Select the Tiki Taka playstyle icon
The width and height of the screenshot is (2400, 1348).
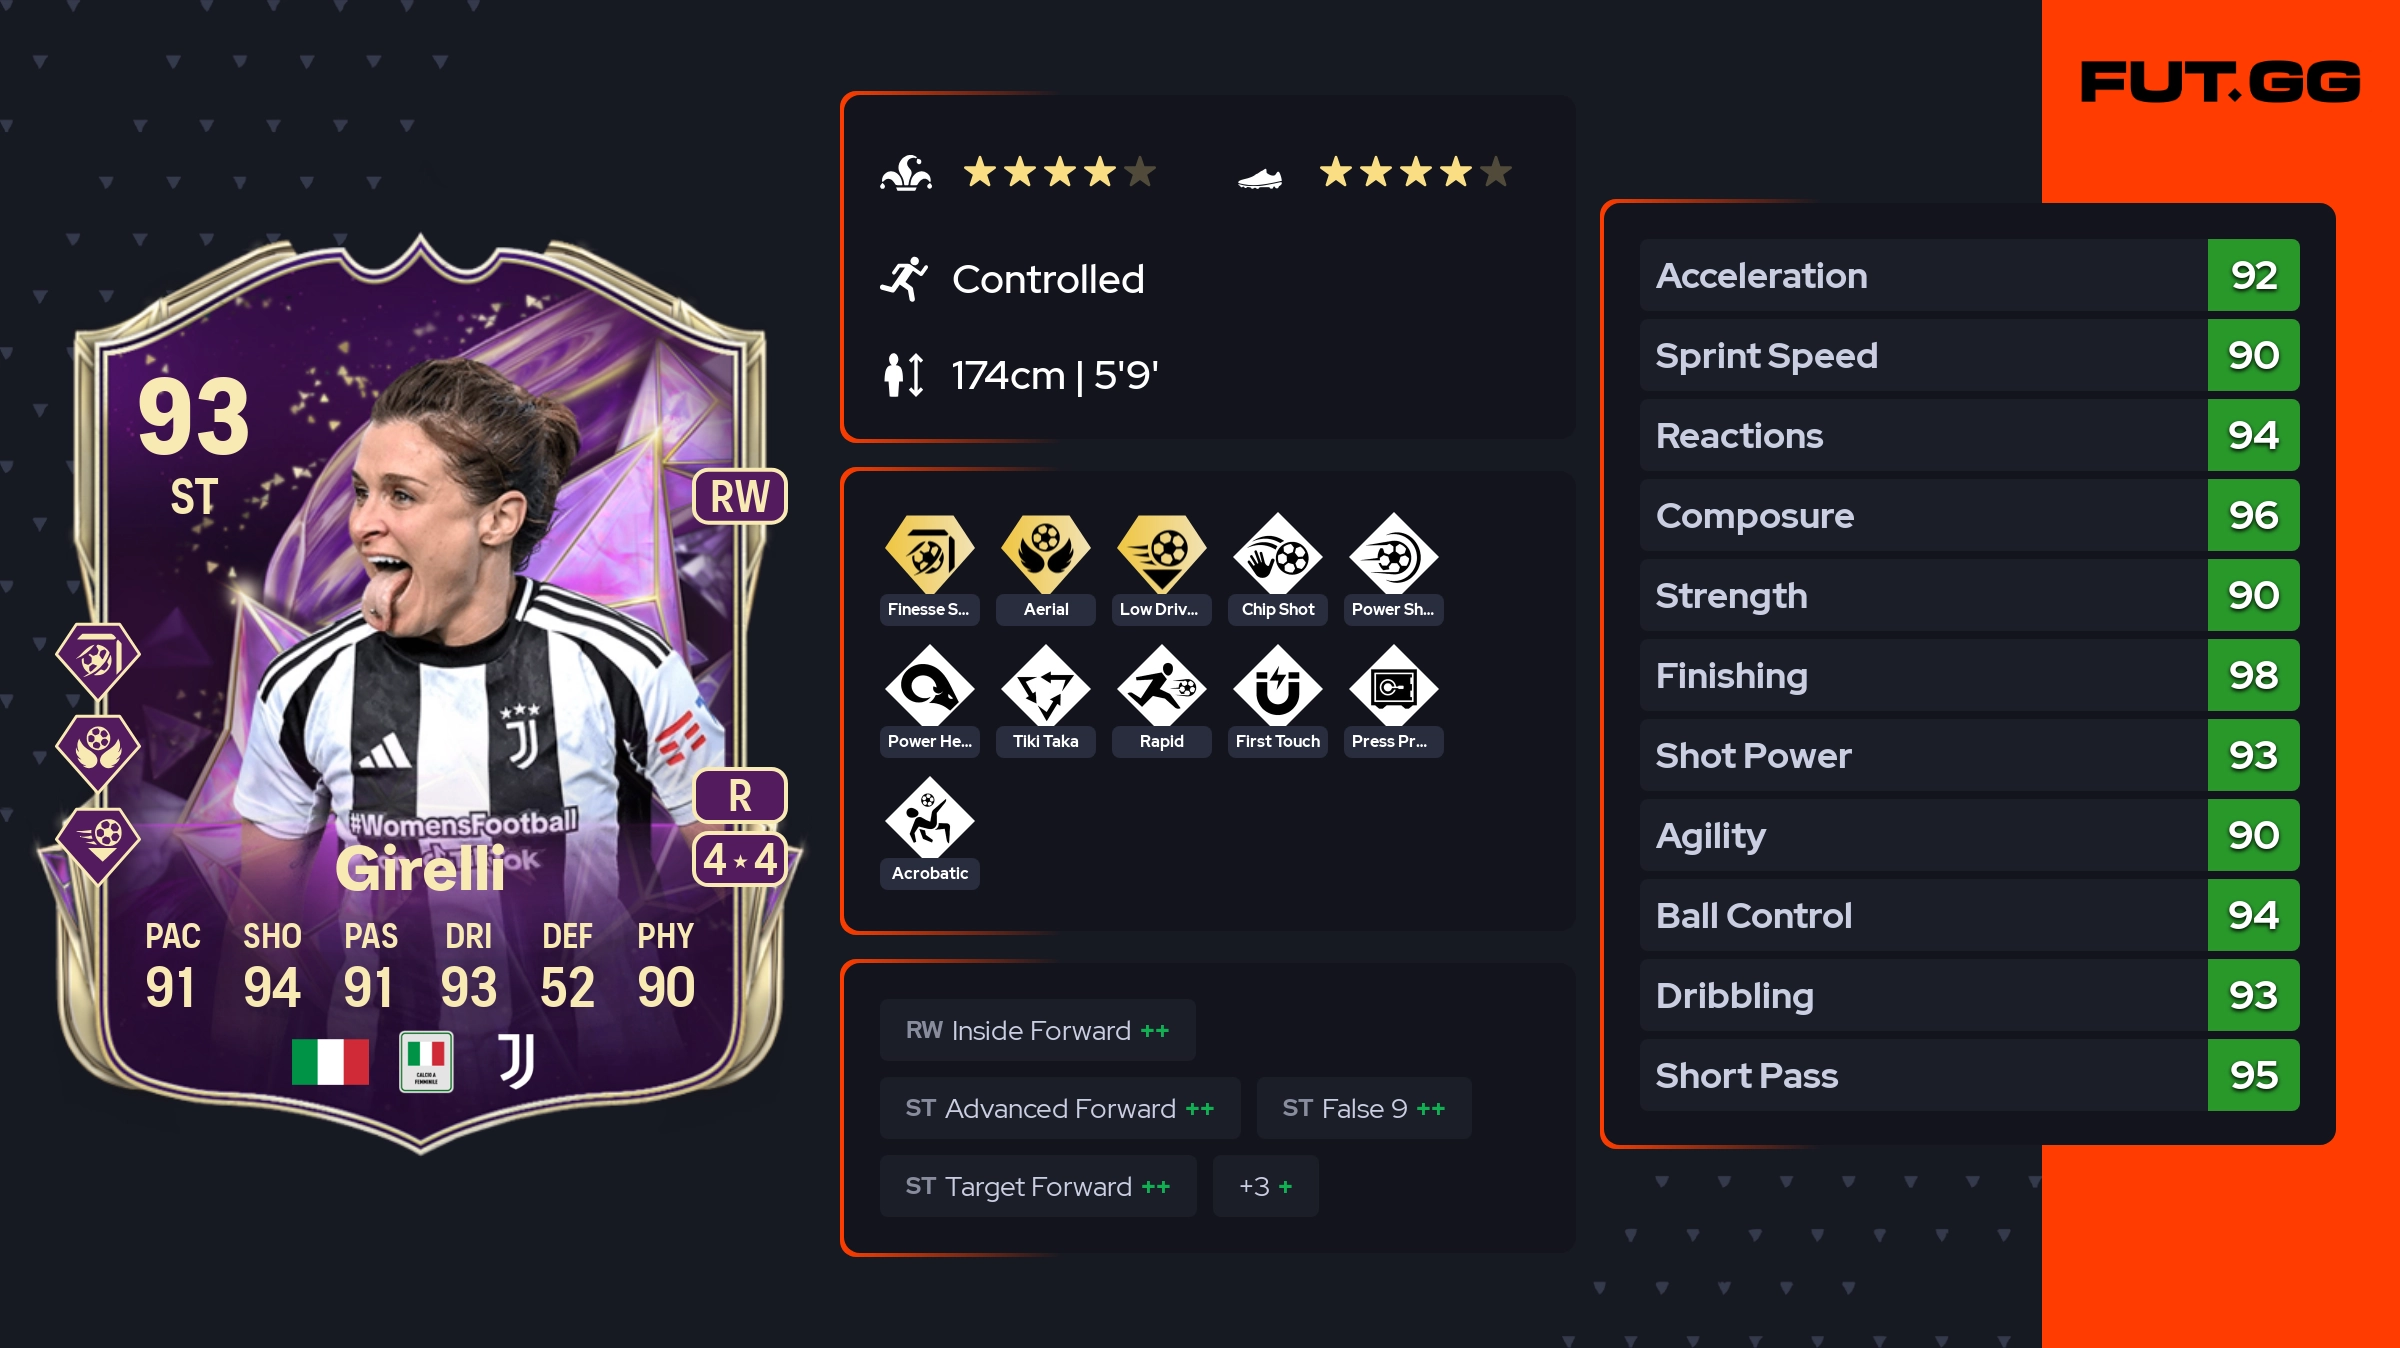pos(1046,686)
